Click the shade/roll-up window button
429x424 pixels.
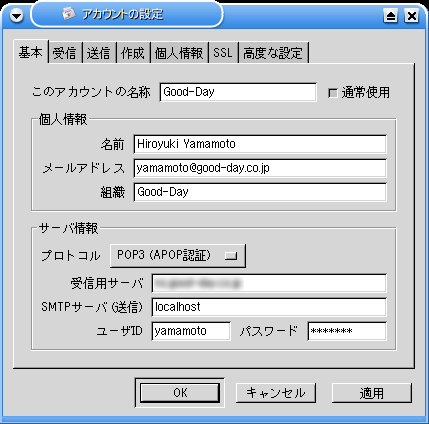pyautogui.click(x=390, y=15)
